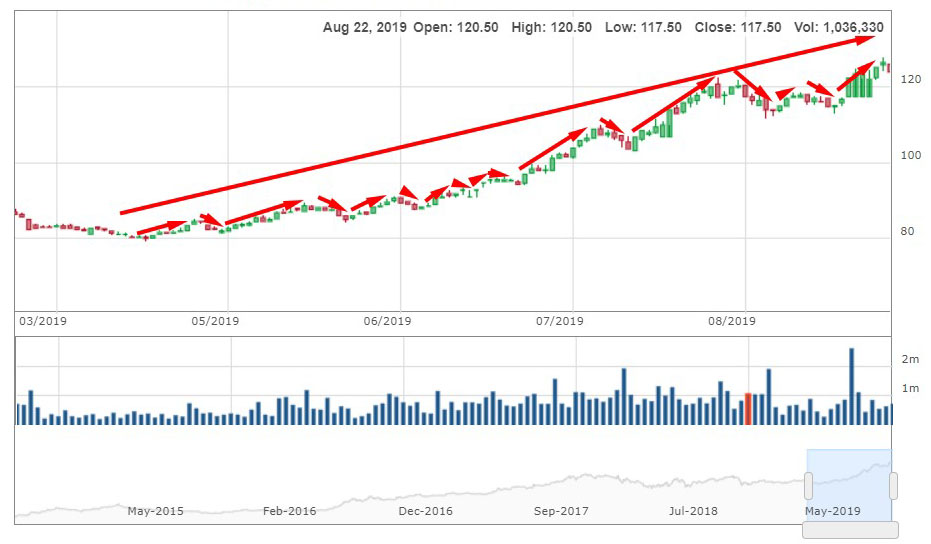Click the High: 120.50 readout
Viewport: 931px width, 544px height.
552,27
